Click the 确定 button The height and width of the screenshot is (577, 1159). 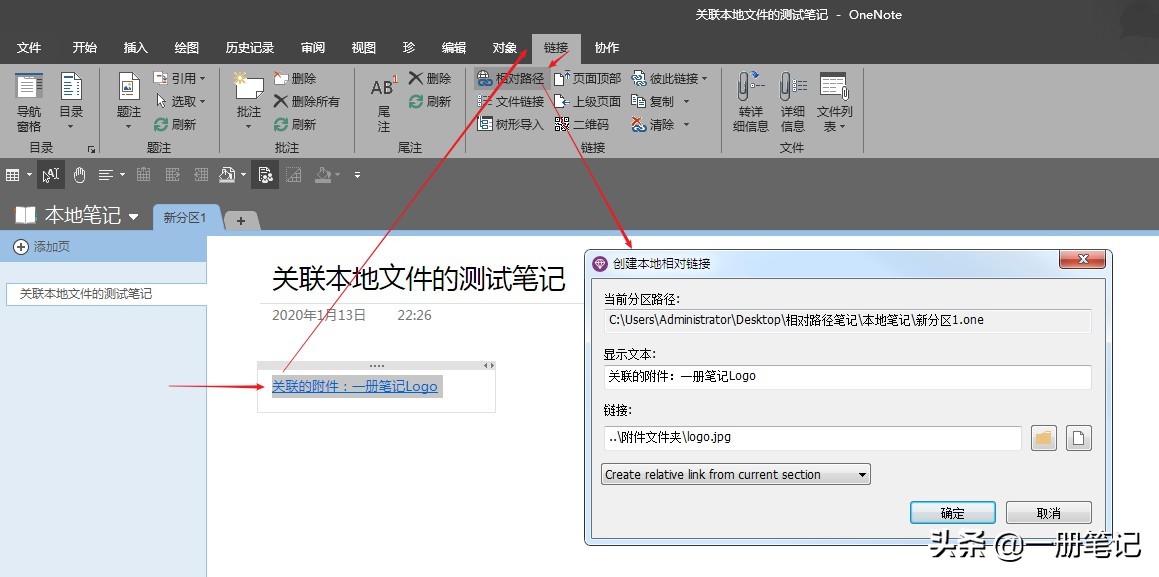[x=953, y=513]
